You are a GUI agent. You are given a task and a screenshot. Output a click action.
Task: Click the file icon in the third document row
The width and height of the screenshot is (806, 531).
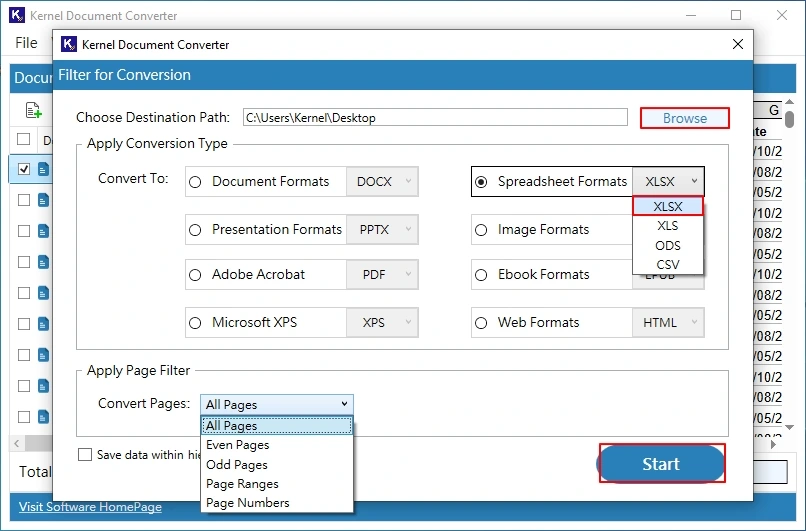44,231
